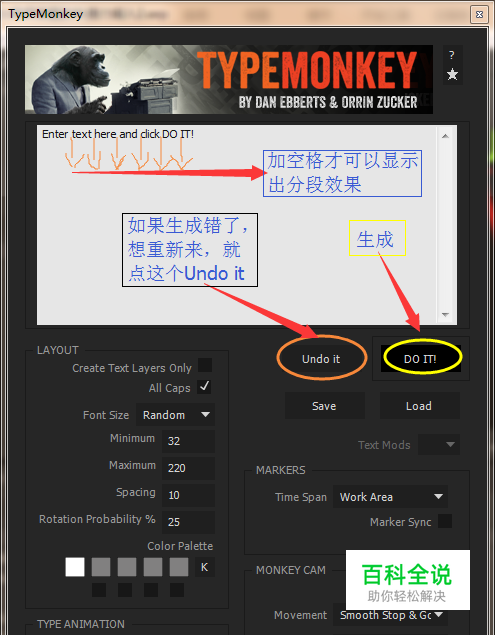Select the third gray palette swatch

coord(127,567)
